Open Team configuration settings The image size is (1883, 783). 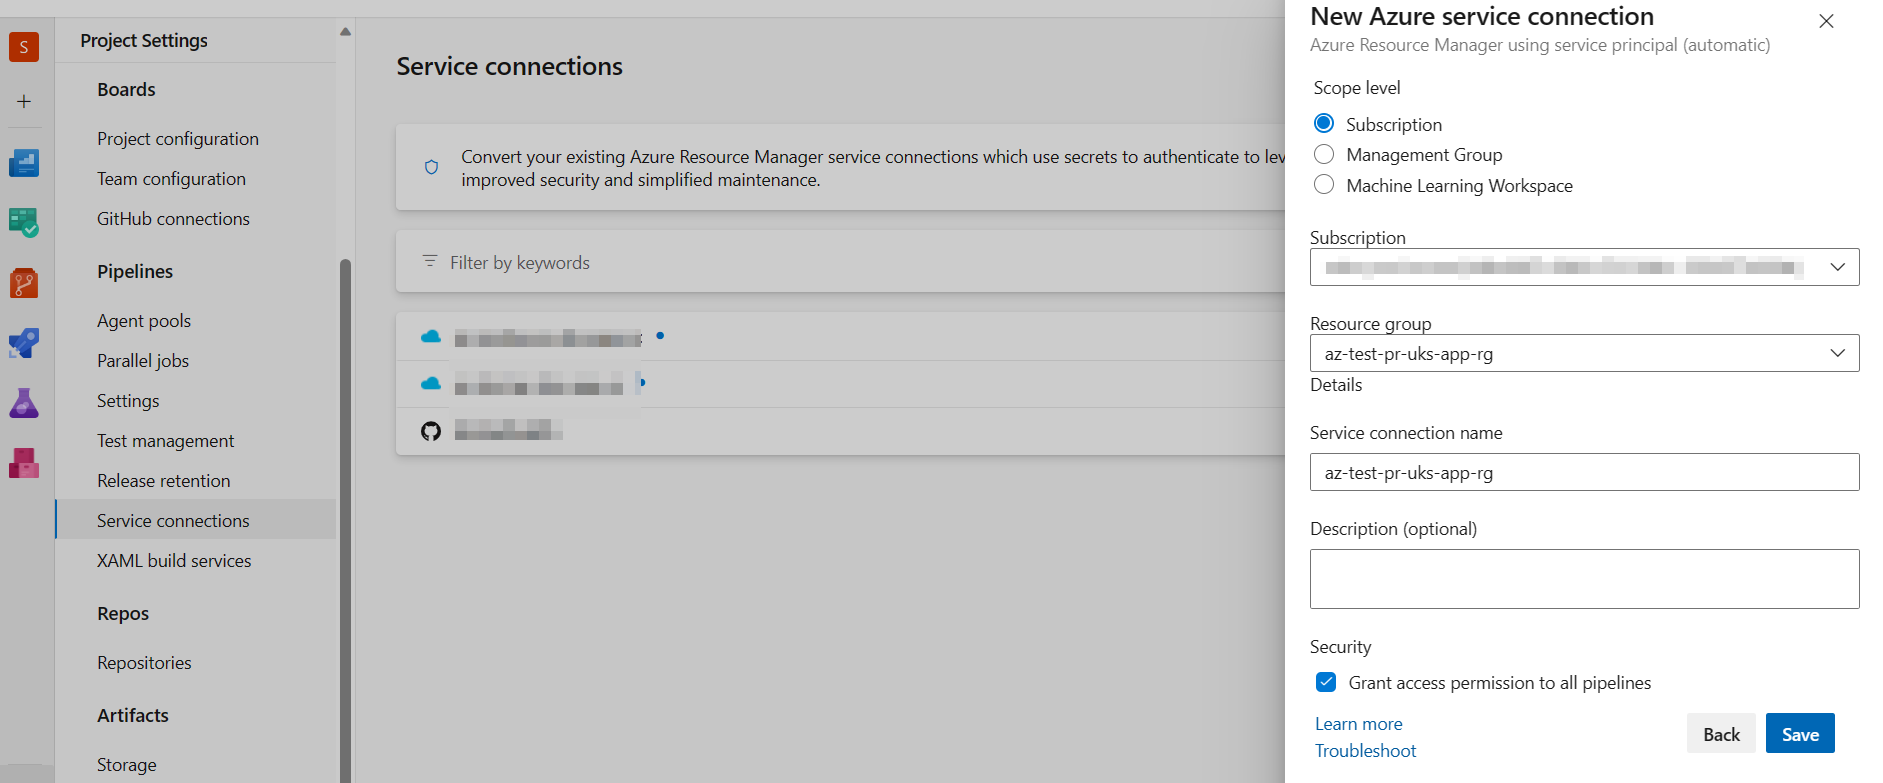(x=171, y=179)
